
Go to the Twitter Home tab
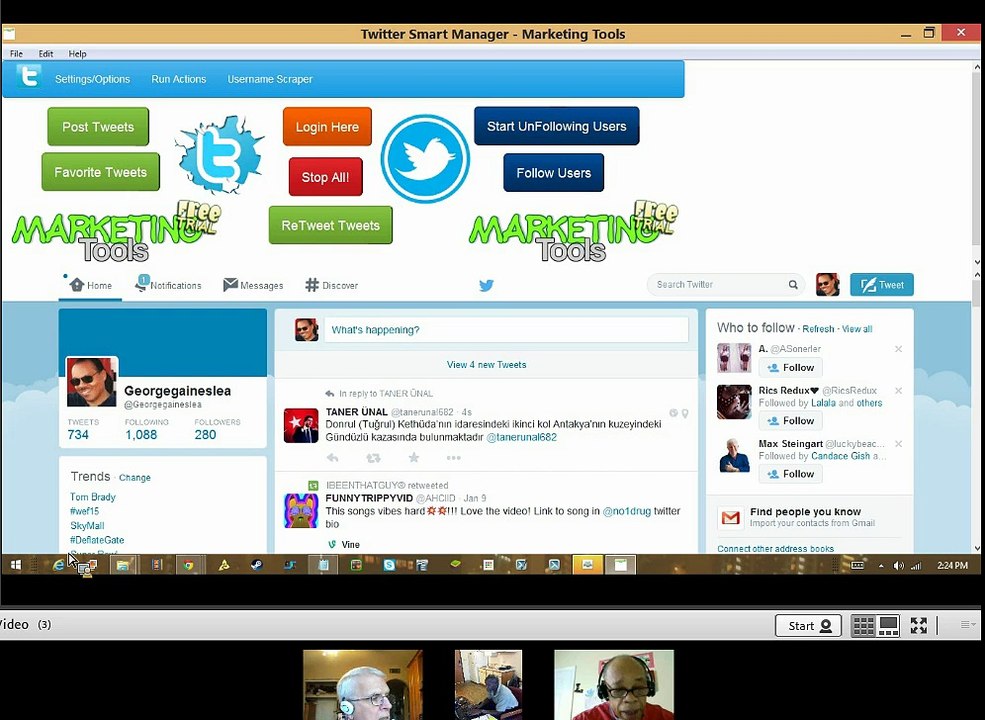(x=91, y=285)
